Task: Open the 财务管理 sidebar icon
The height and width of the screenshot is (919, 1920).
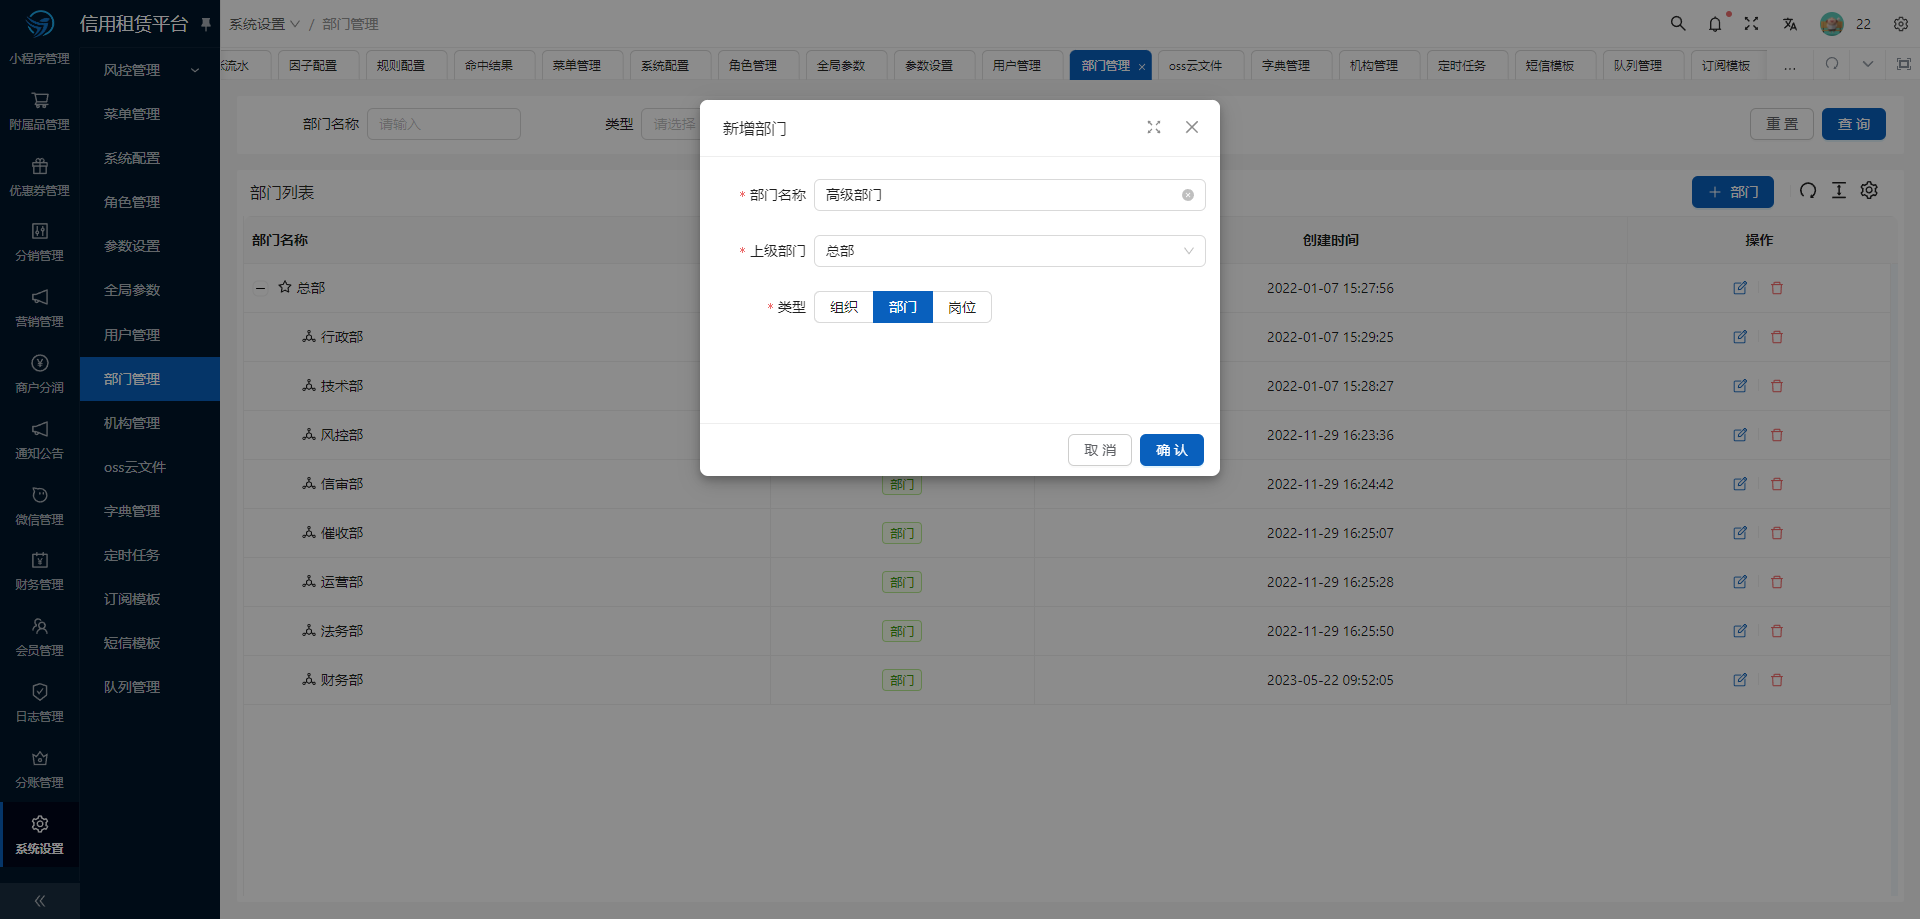Action: point(39,560)
